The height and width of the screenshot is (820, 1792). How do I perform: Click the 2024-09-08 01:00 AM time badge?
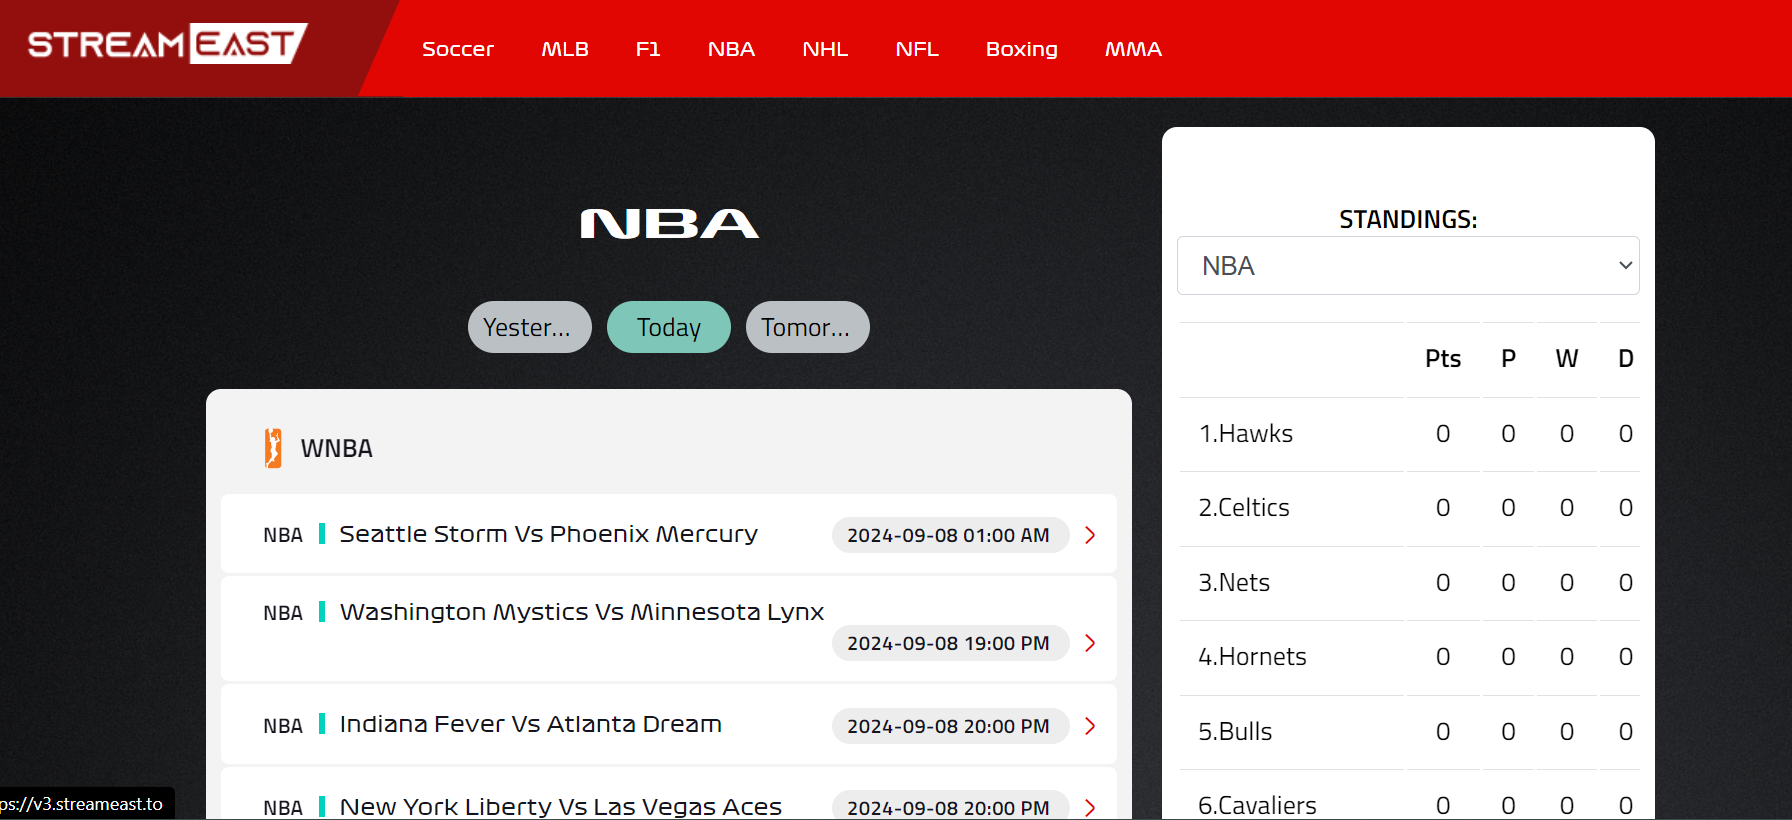click(949, 535)
